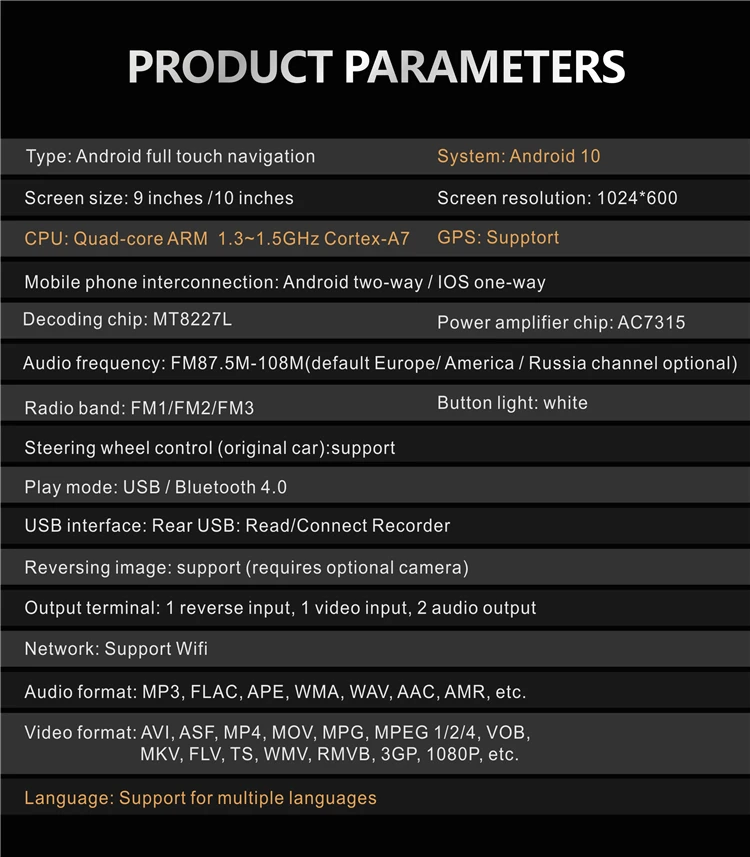
Task: Select the orange CPU: Quad-core ARM line
Action: (217, 239)
